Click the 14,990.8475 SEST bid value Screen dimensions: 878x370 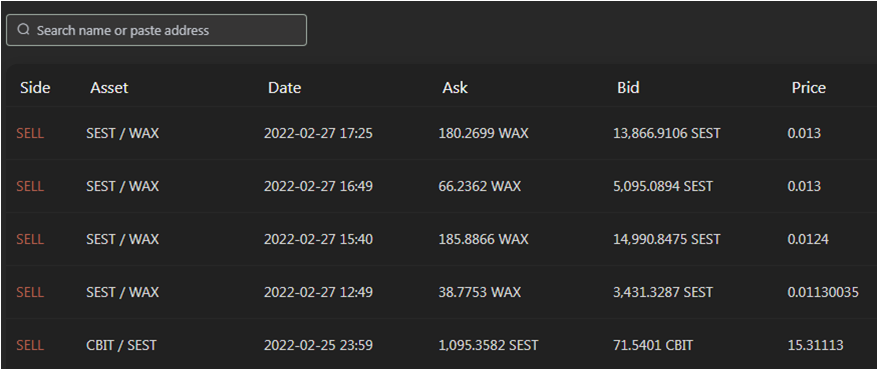[666, 239]
